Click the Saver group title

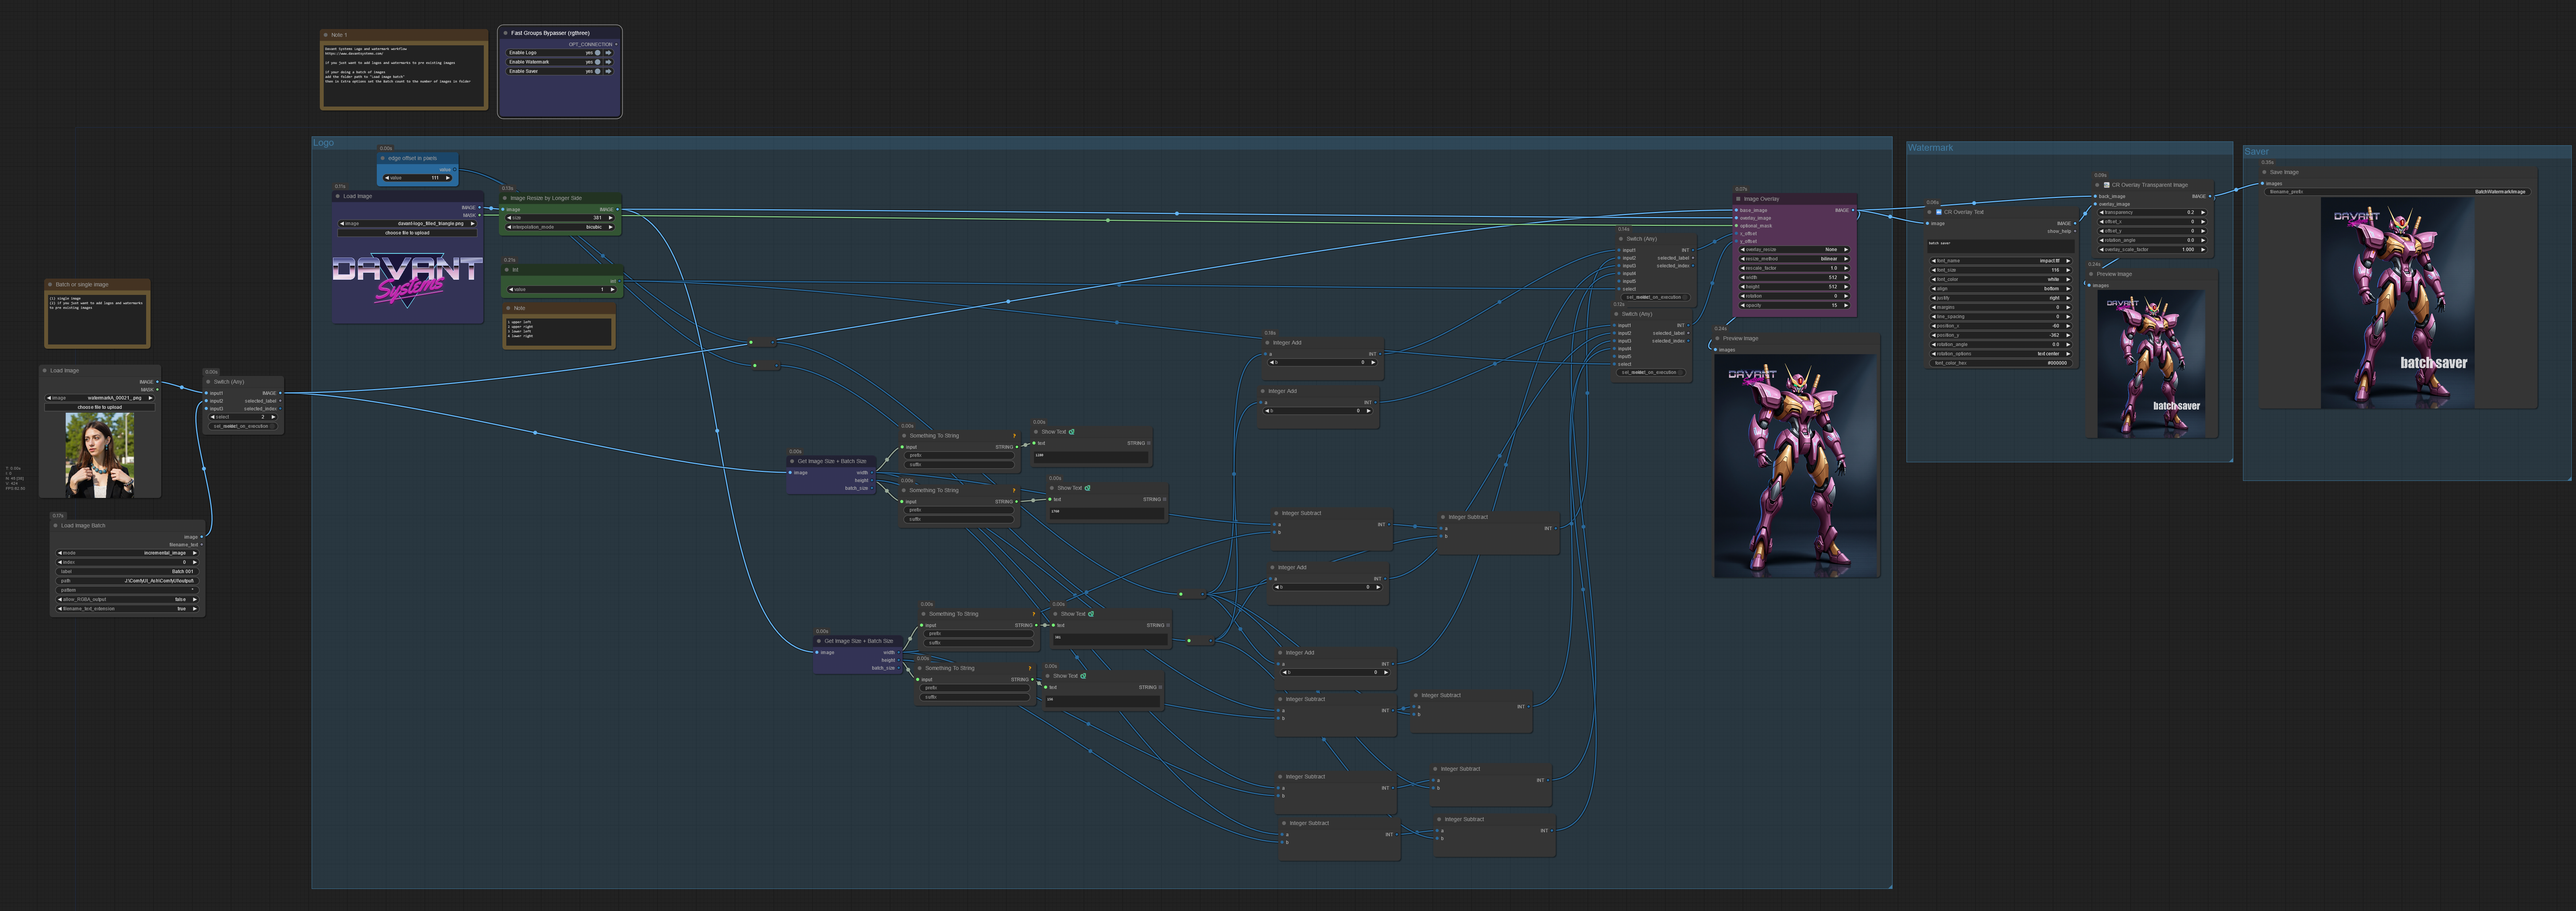coord(2256,152)
